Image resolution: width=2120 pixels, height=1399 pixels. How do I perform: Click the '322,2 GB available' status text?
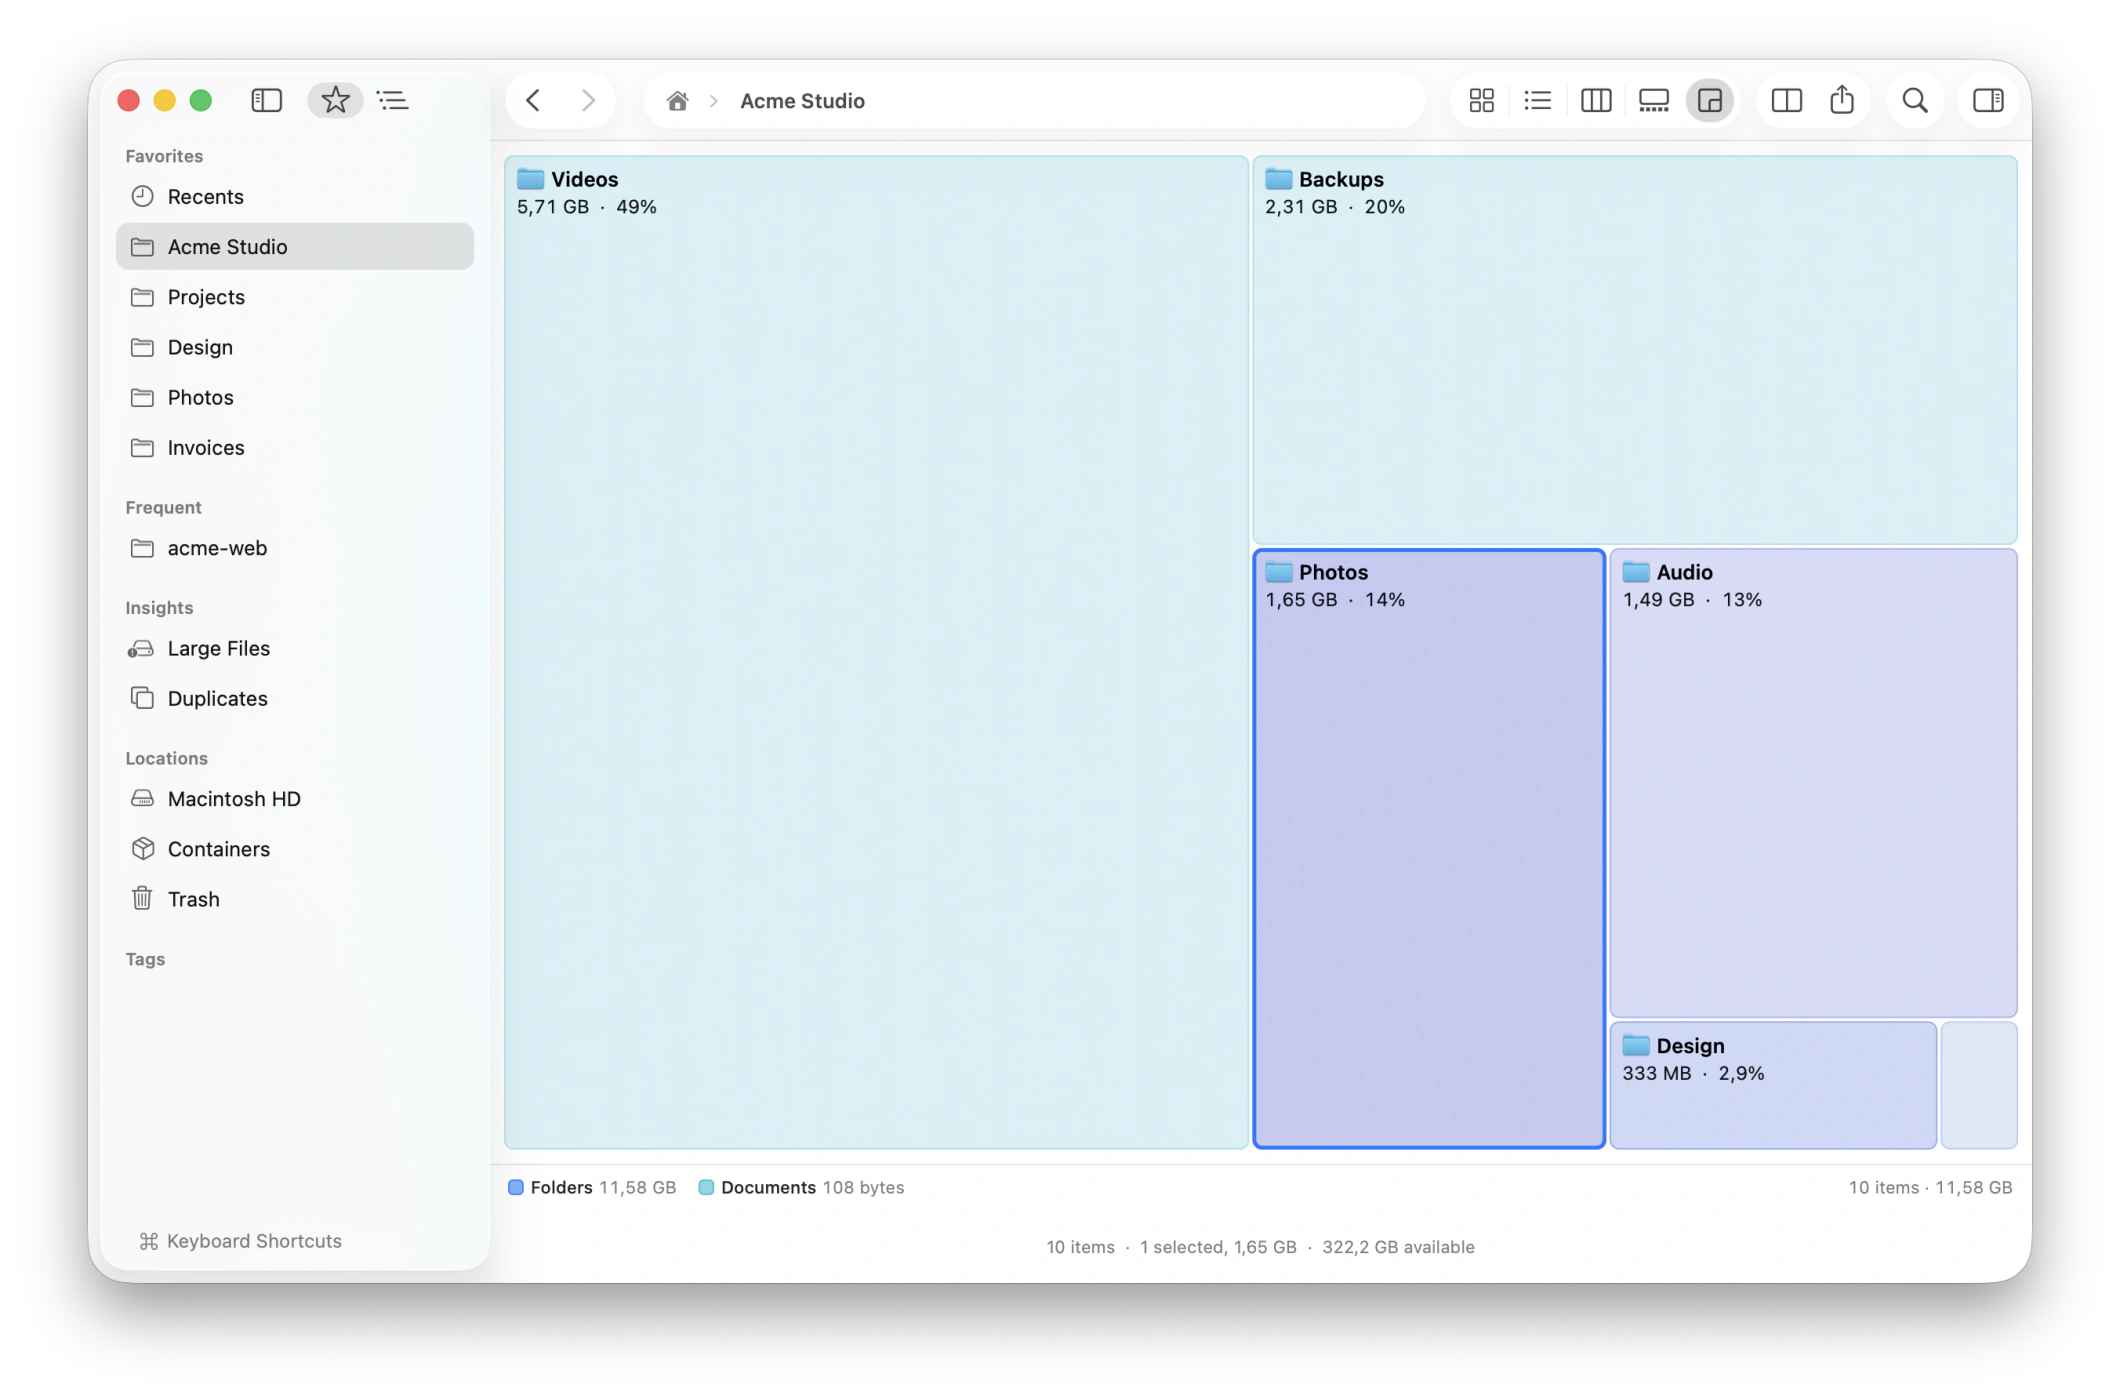[1398, 1247]
